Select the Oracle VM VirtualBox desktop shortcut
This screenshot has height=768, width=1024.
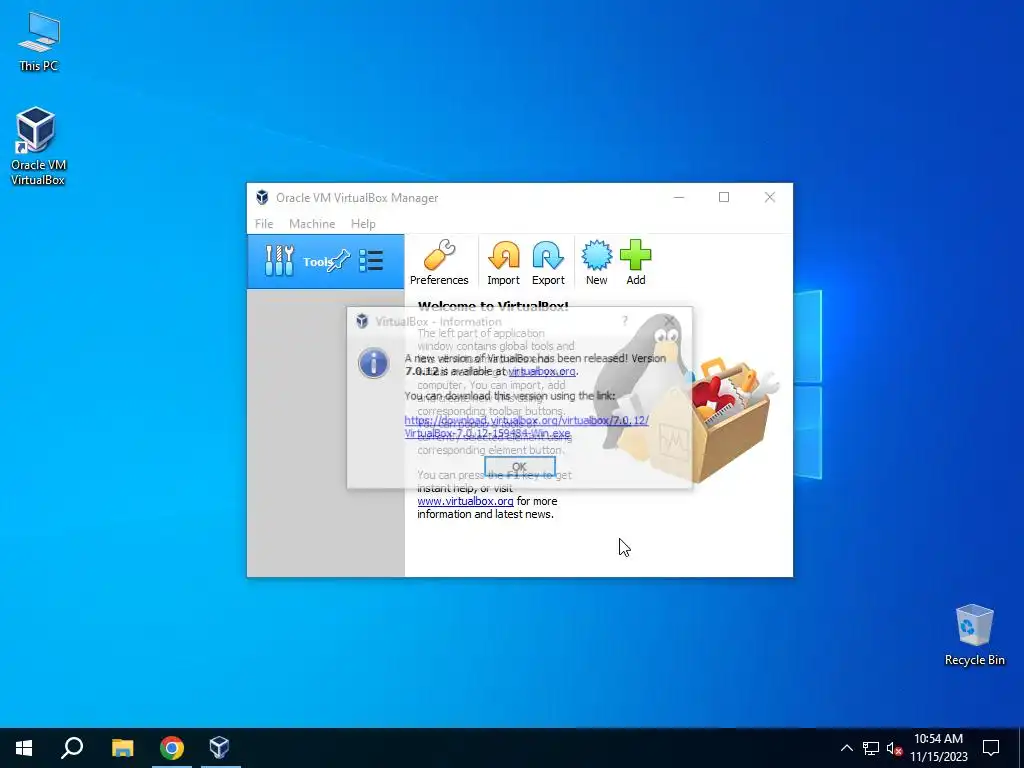coord(38,146)
